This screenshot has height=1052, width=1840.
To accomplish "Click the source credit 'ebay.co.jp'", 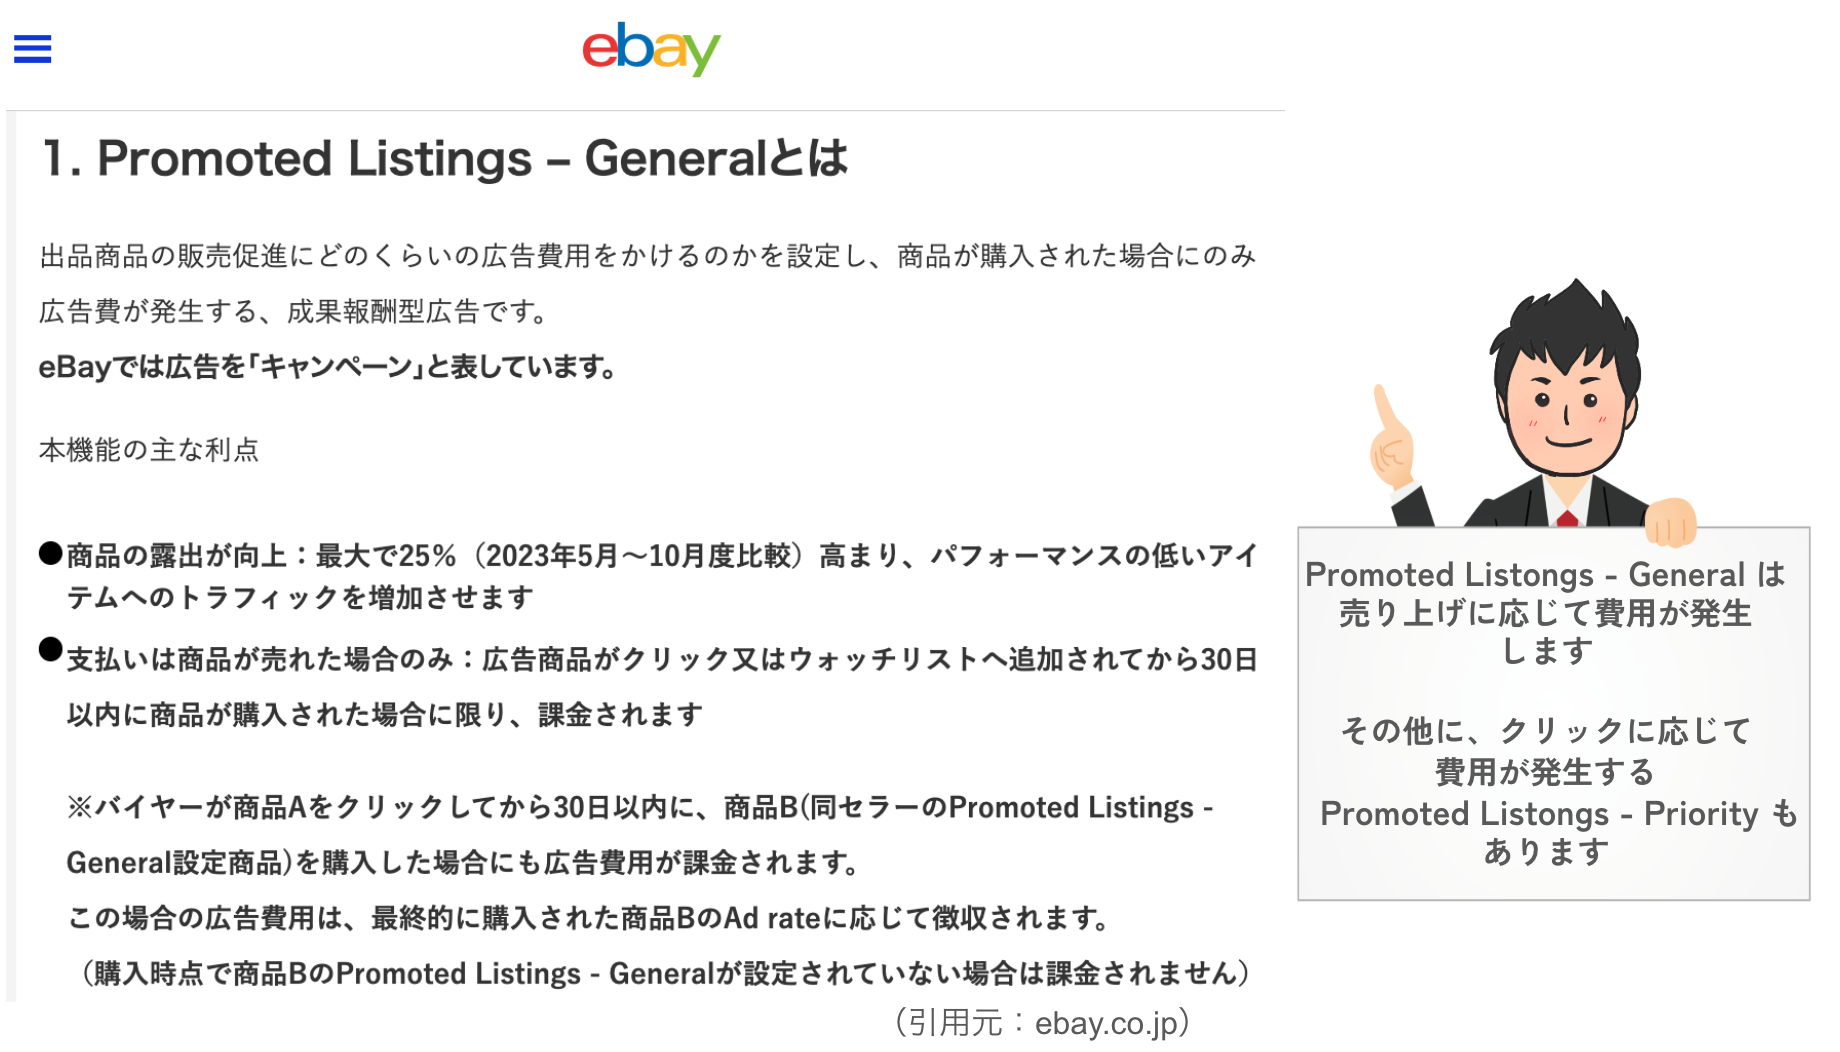I will tap(1106, 1023).
